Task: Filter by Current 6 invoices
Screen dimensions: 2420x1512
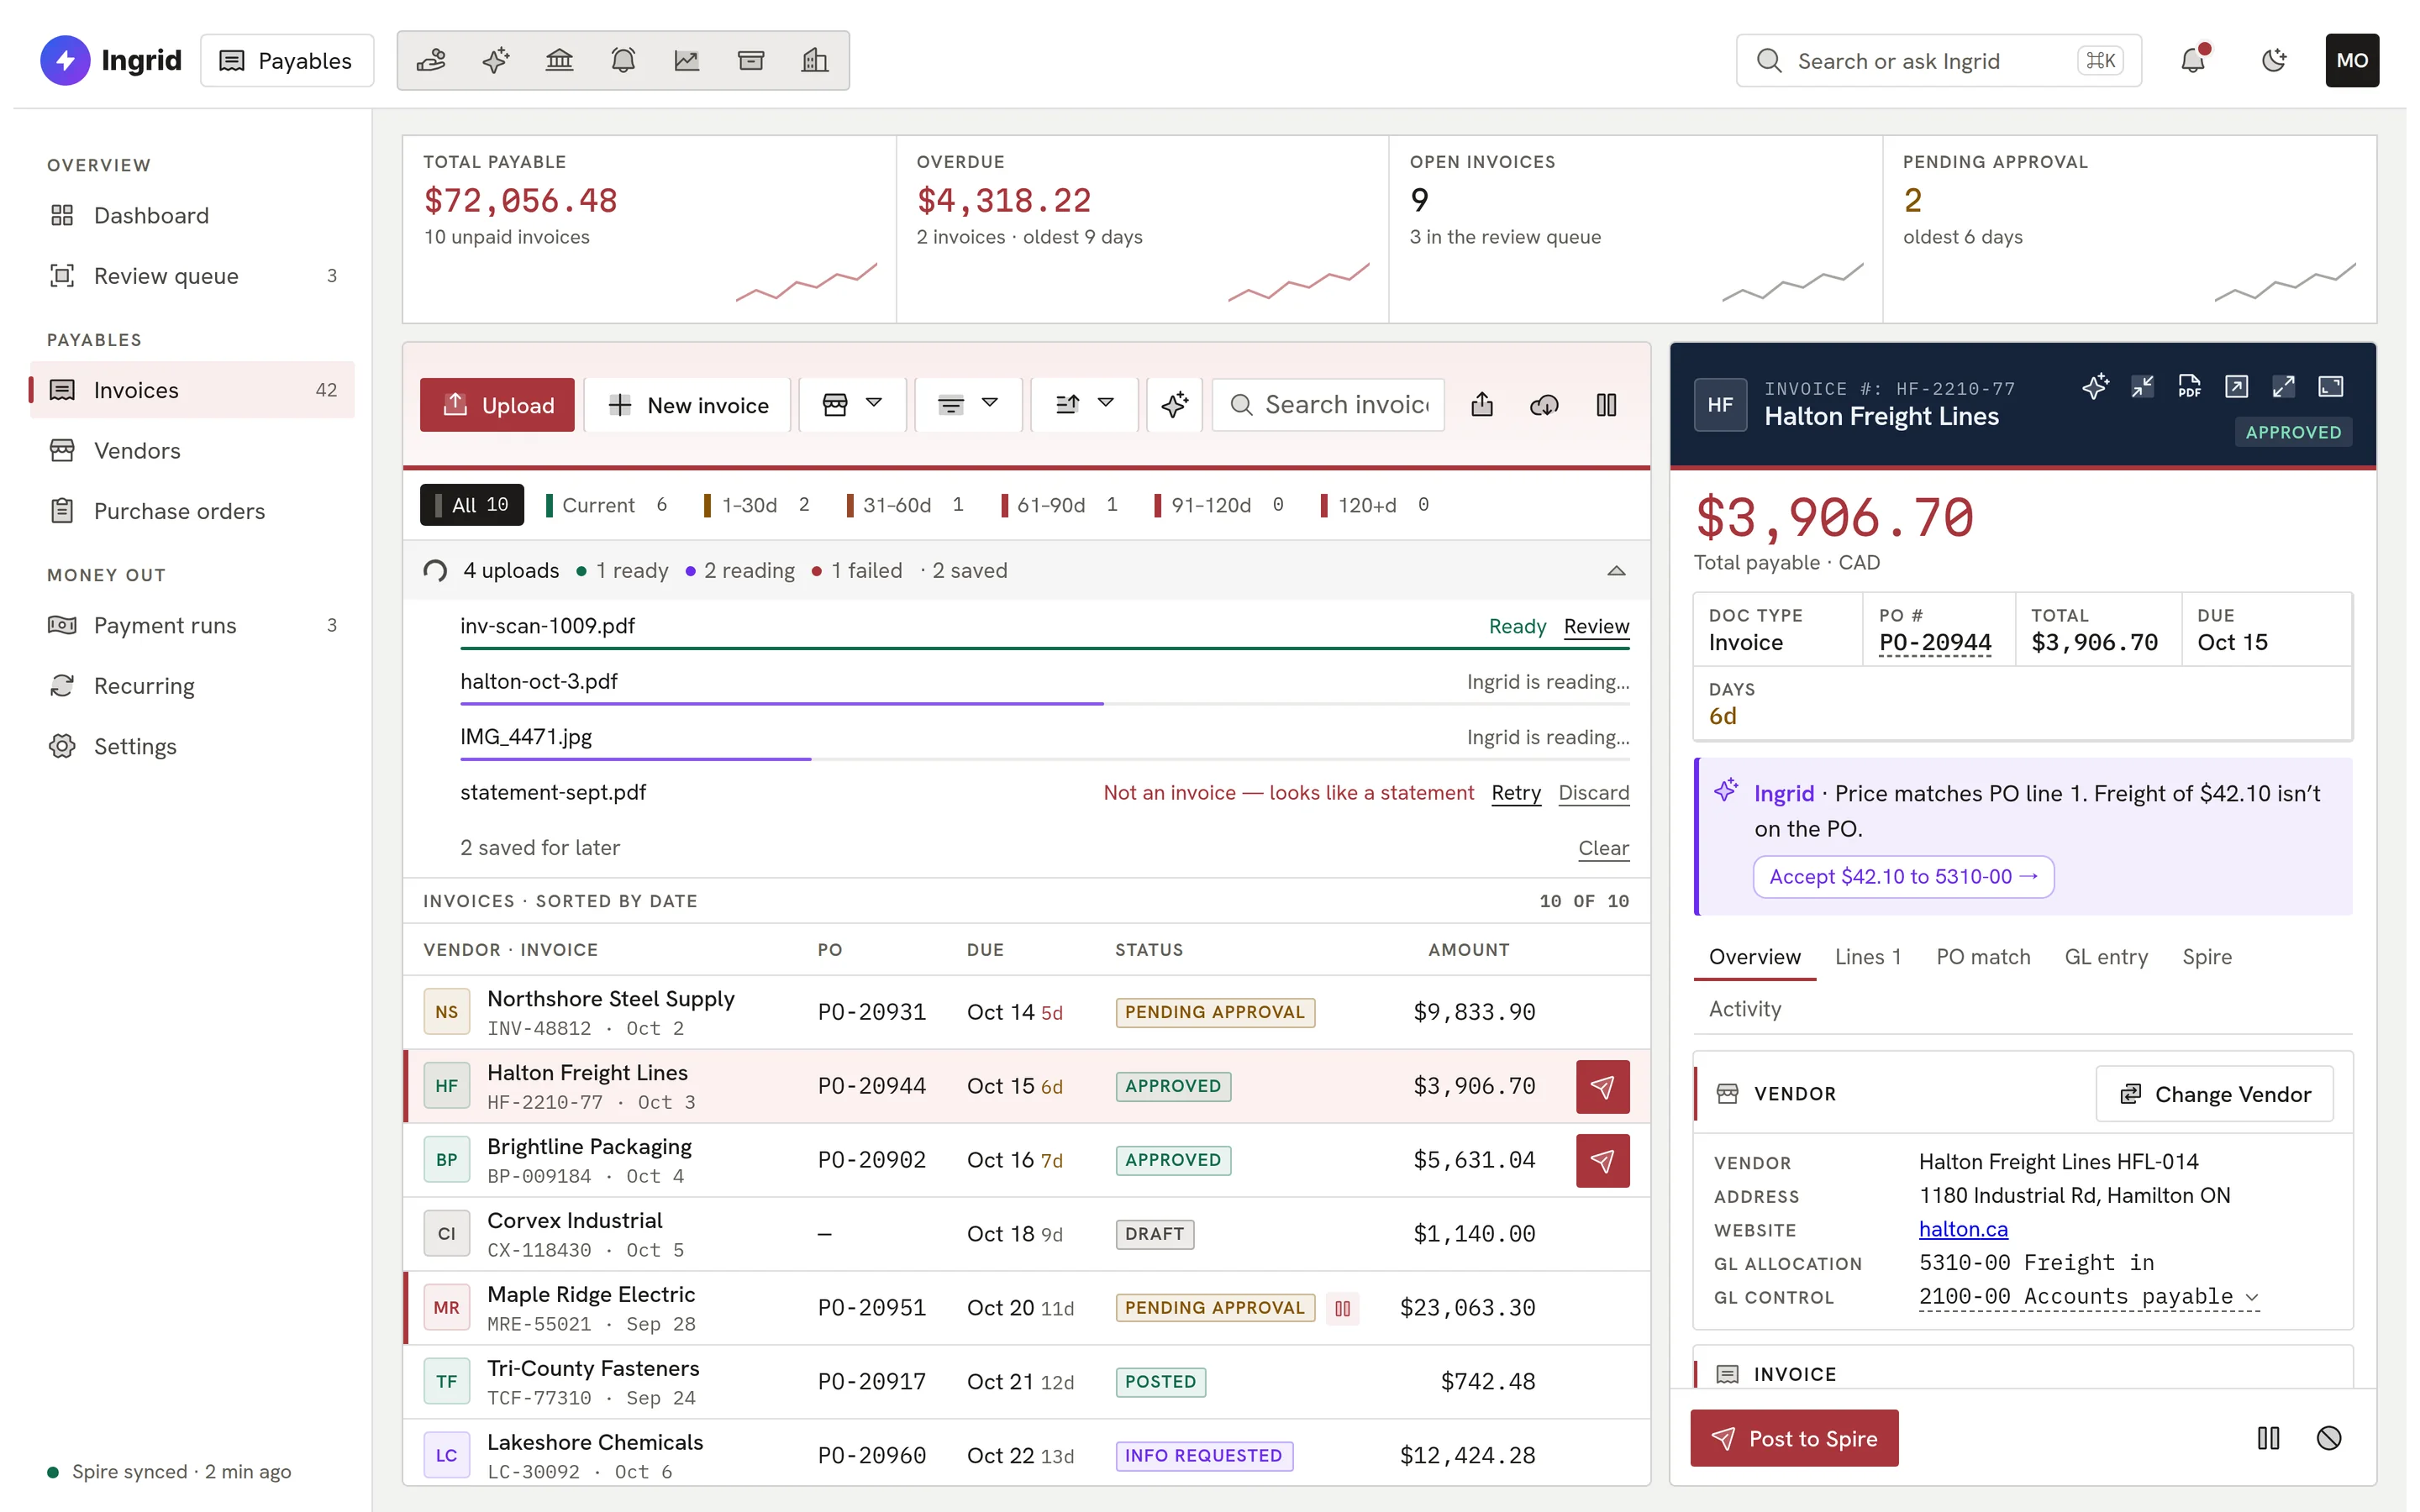Action: point(606,505)
